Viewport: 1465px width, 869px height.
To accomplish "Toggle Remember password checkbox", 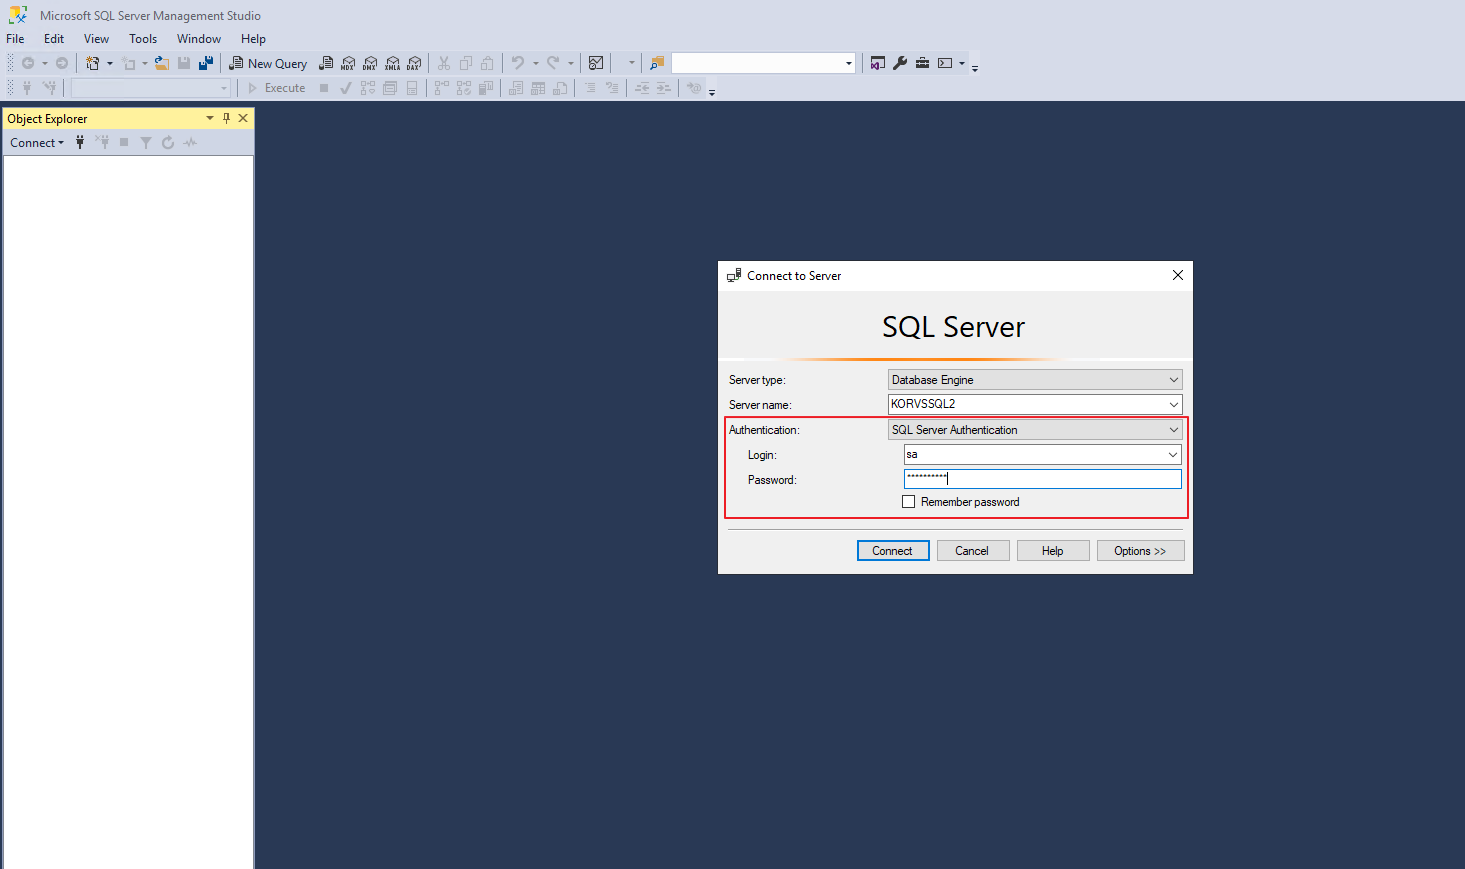I will tap(908, 502).
